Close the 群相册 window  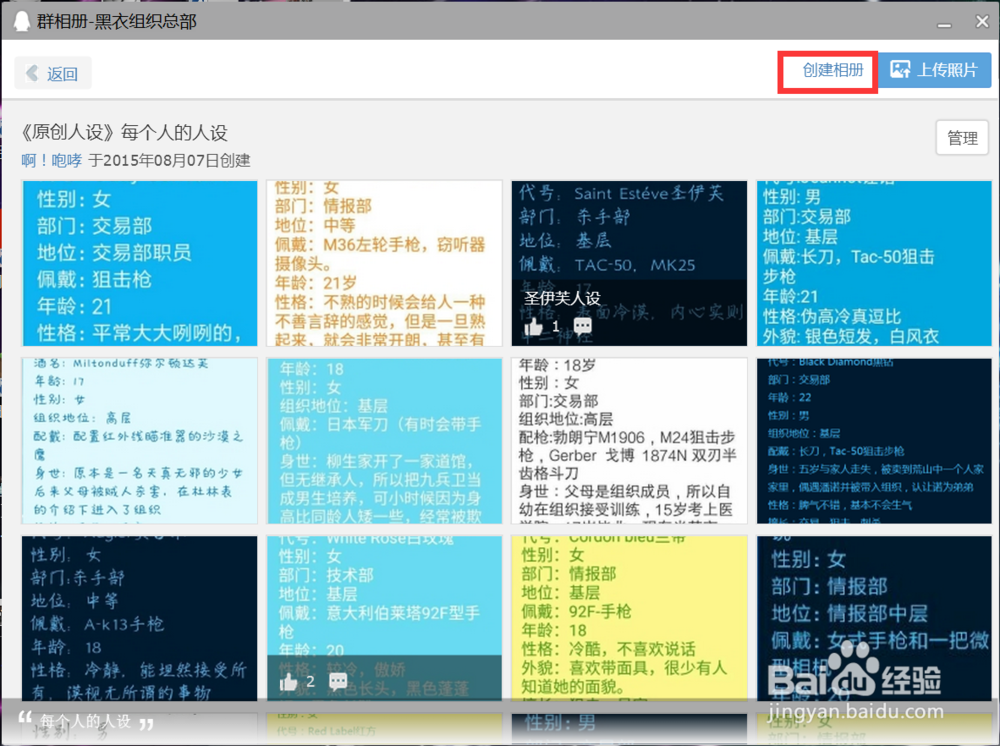click(x=982, y=22)
